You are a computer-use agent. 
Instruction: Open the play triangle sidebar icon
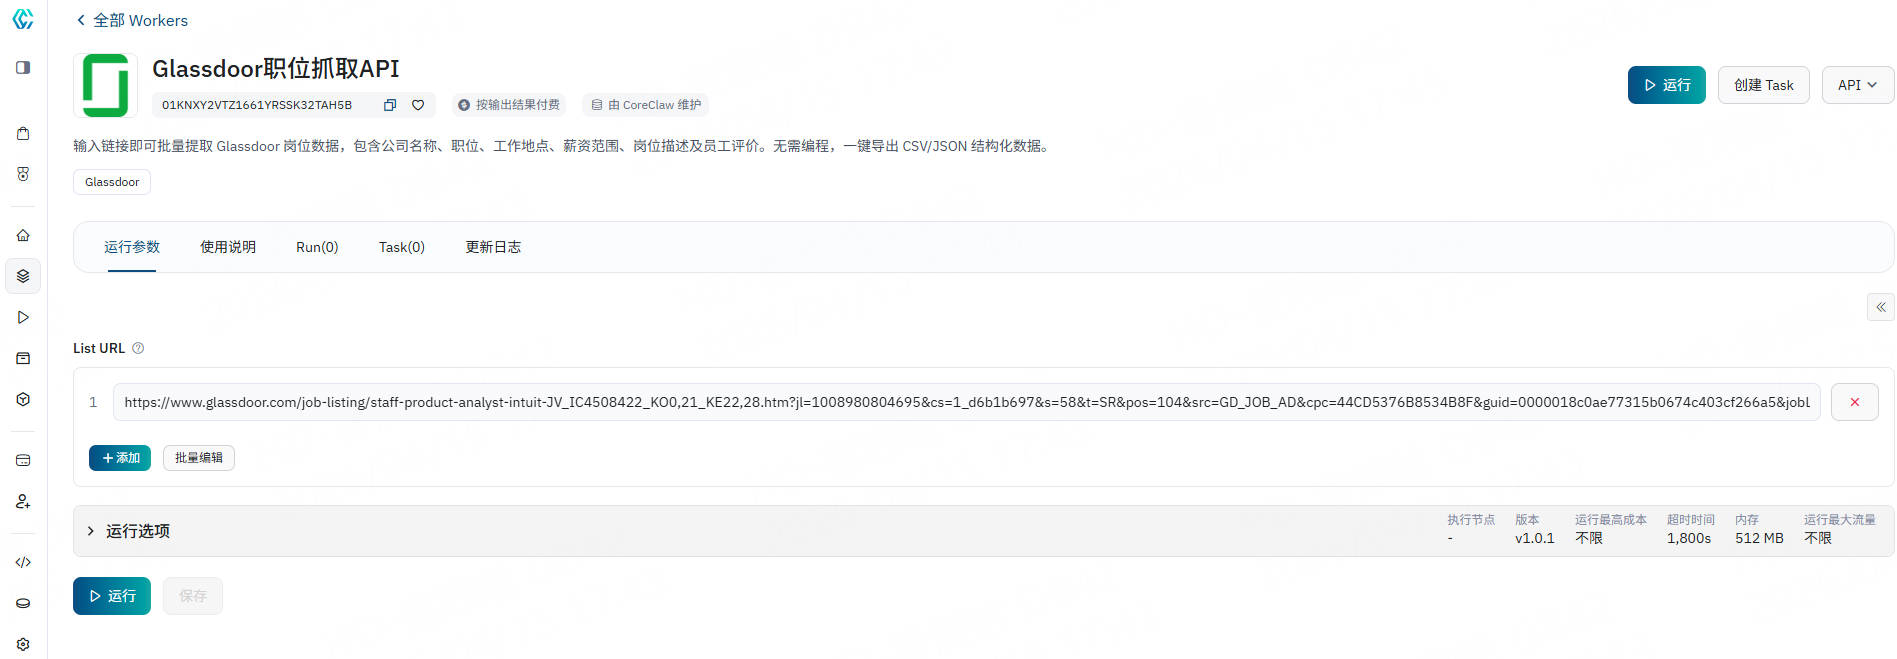point(23,317)
